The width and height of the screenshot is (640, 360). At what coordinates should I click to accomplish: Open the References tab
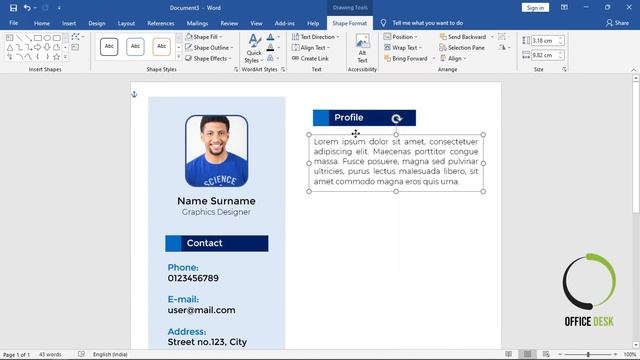click(161, 23)
